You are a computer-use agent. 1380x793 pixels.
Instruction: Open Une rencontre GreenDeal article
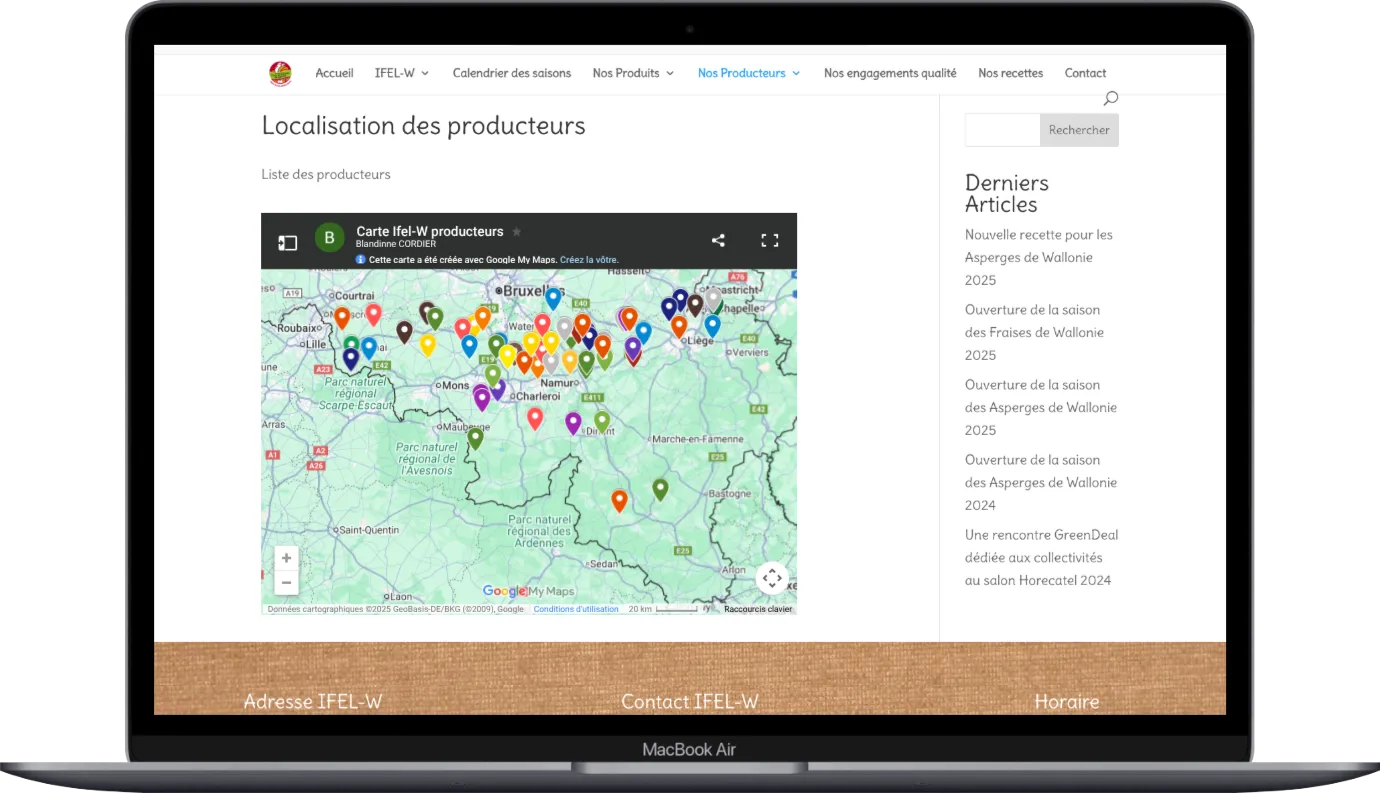(1041, 557)
